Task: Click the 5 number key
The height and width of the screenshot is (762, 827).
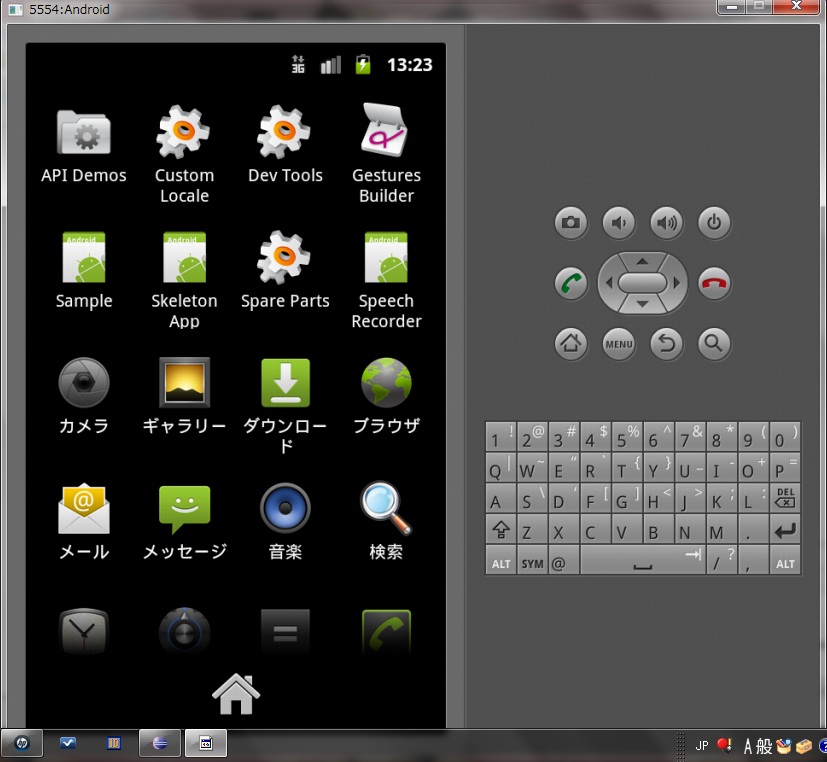Action: point(627,437)
